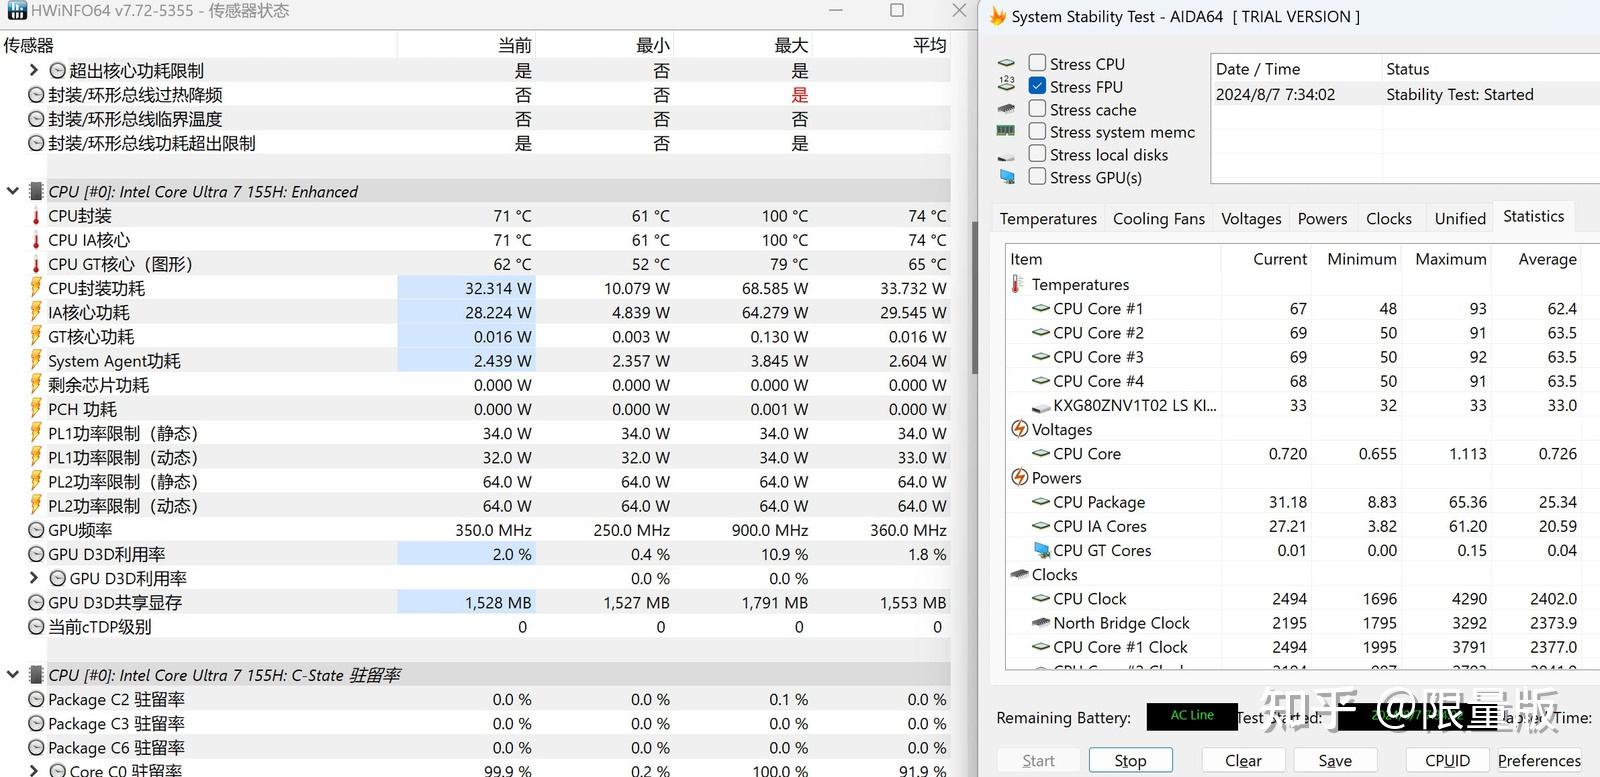This screenshot has width=1600, height=777.
Task: Enable the Stress cache checkbox
Action: (1037, 109)
